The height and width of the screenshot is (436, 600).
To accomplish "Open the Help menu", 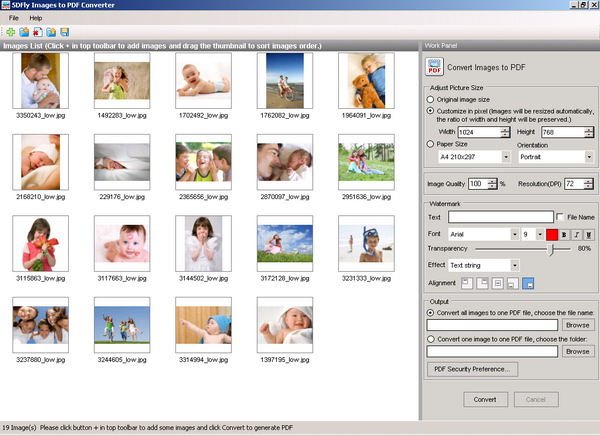I will pyautogui.click(x=36, y=18).
